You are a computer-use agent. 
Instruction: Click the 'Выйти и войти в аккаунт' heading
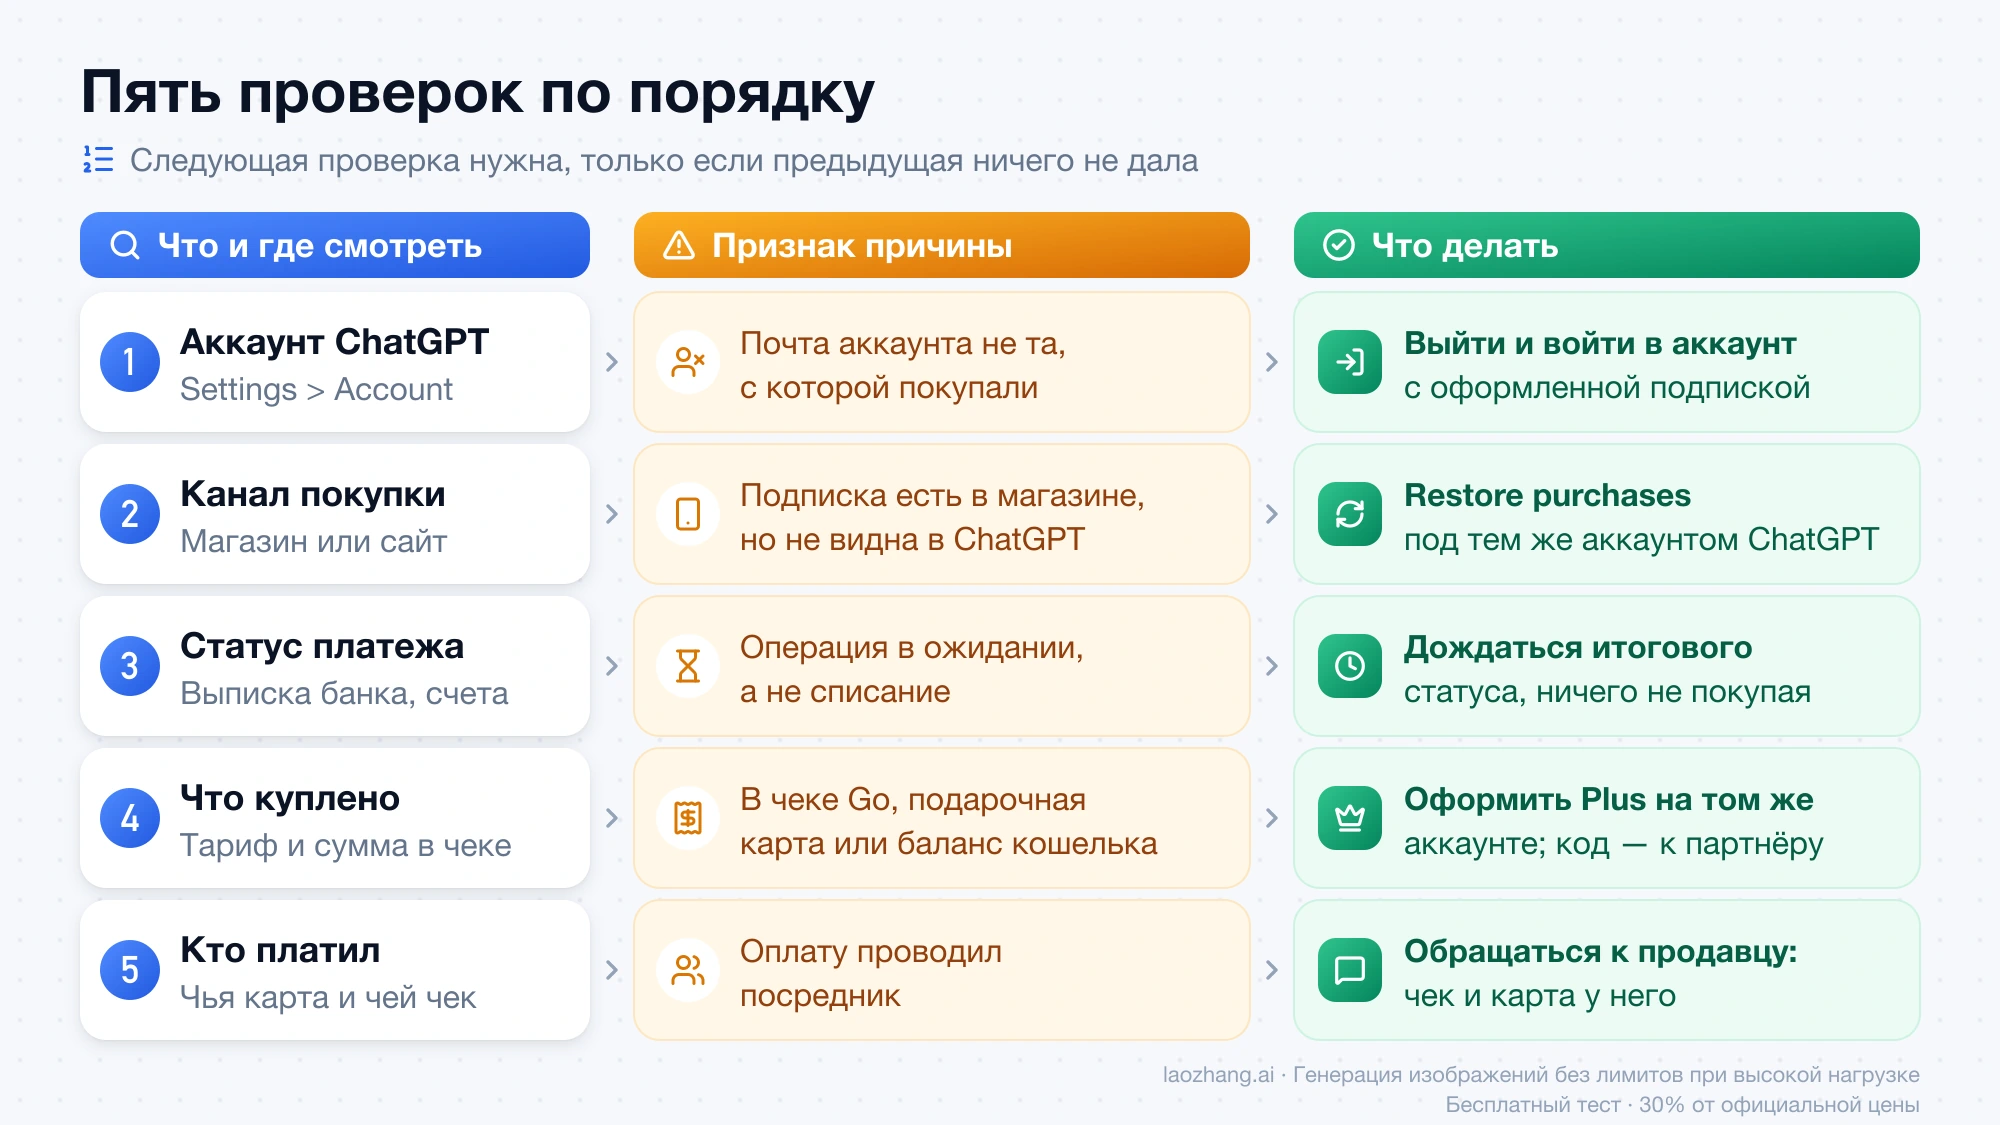[x=1600, y=343]
